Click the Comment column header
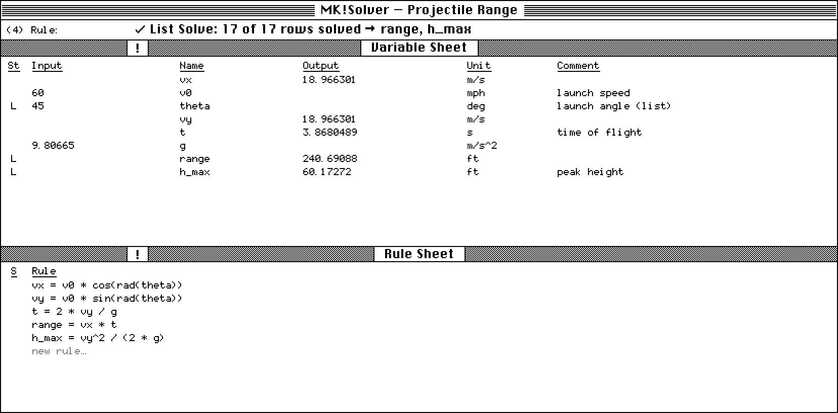 coord(578,66)
